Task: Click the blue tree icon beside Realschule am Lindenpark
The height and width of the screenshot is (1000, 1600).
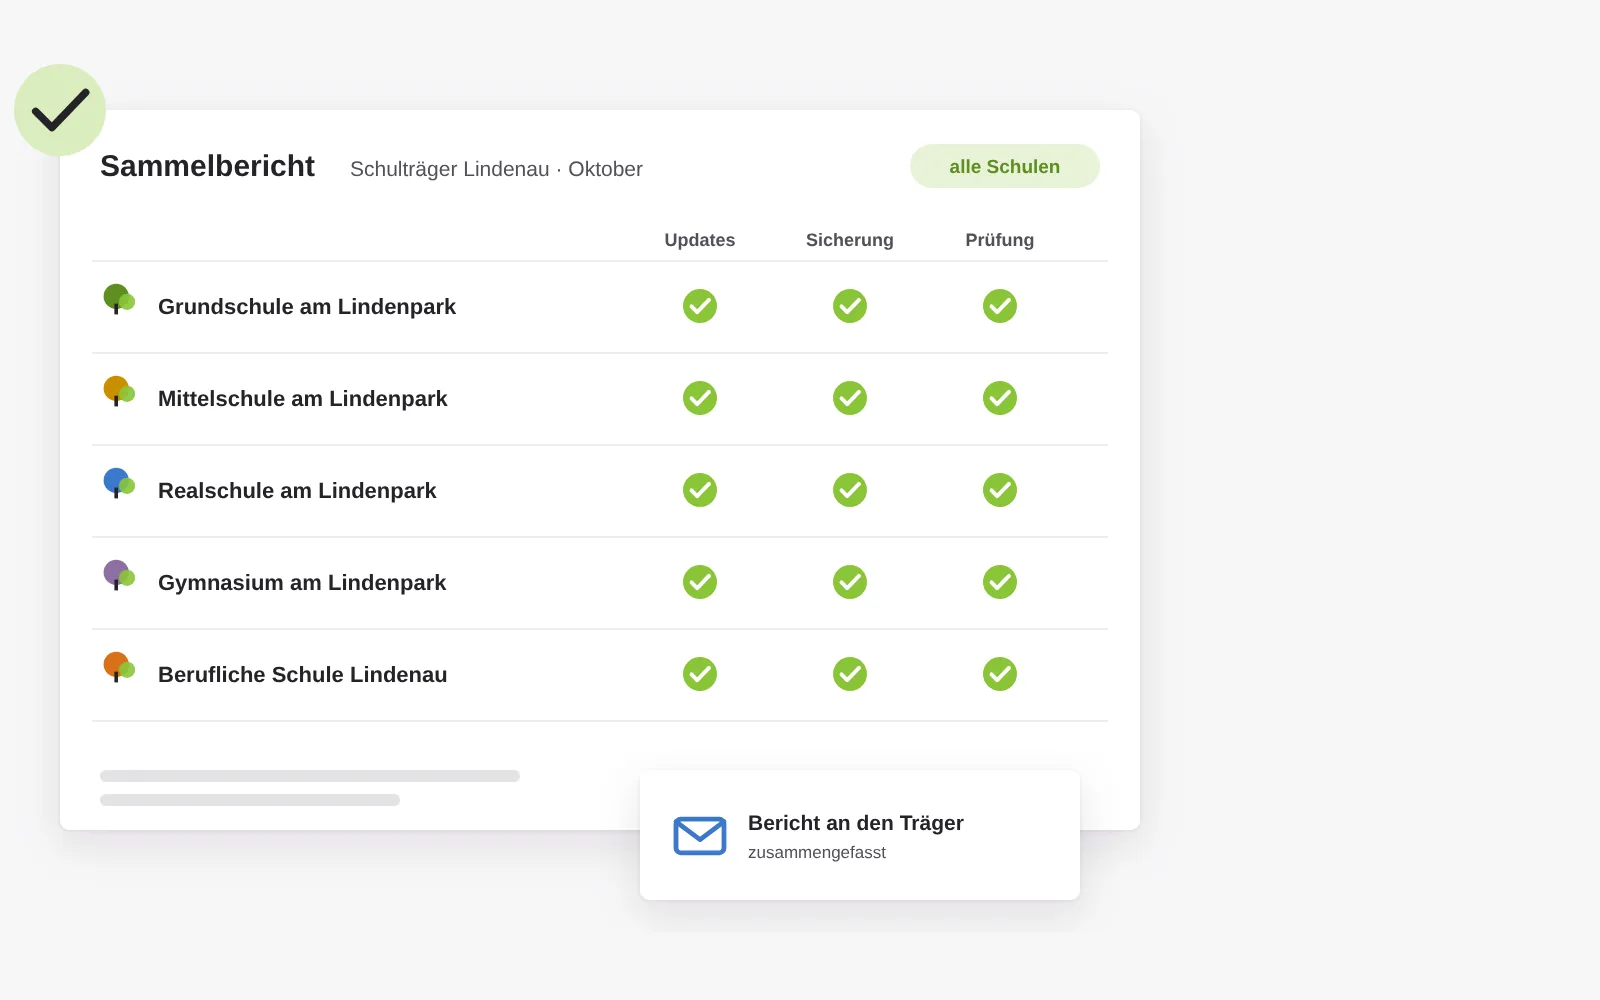Action: tap(119, 483)
